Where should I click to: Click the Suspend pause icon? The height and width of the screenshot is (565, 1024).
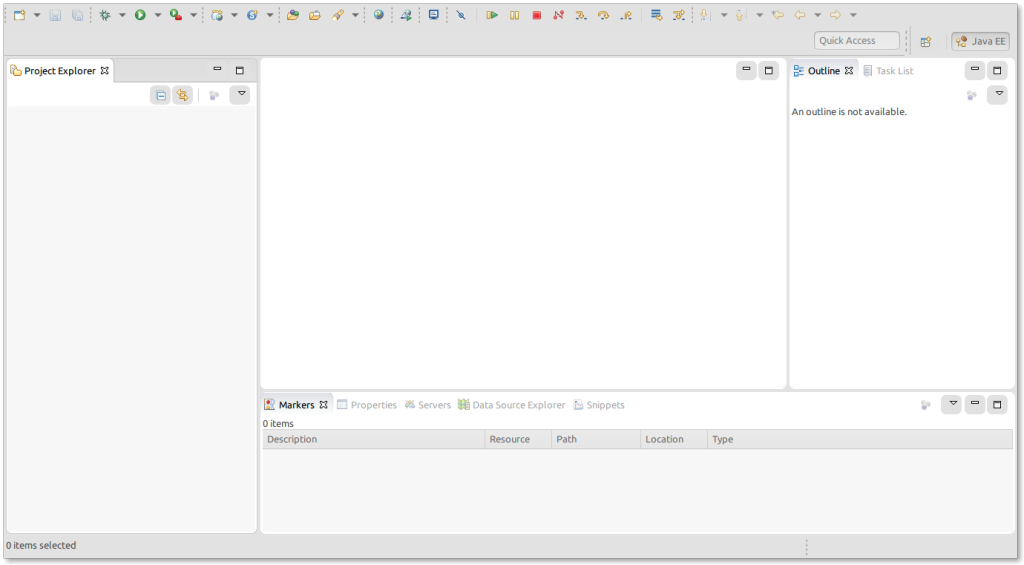point(515,15)
